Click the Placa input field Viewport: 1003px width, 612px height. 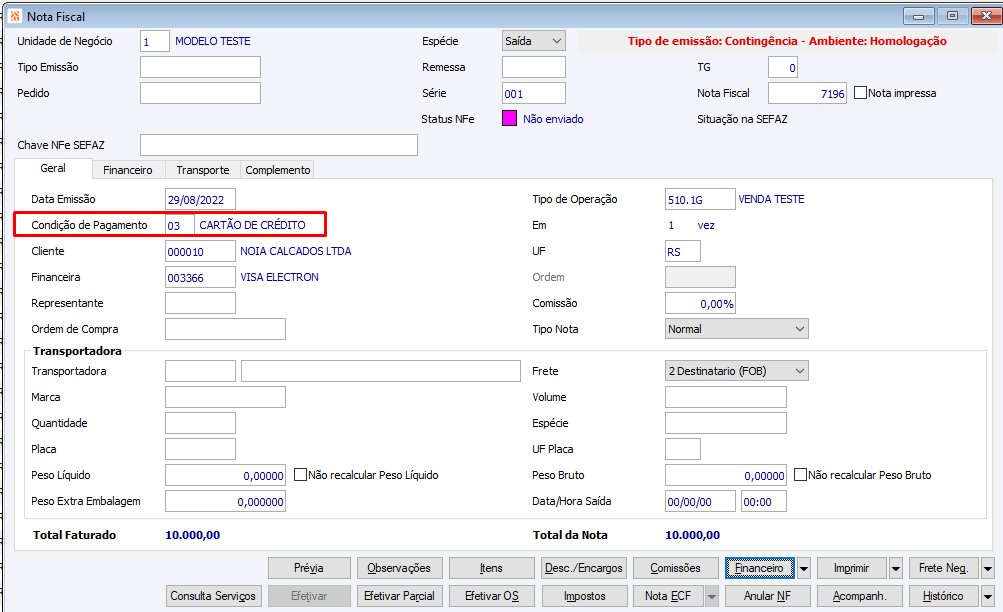point(200,449)
